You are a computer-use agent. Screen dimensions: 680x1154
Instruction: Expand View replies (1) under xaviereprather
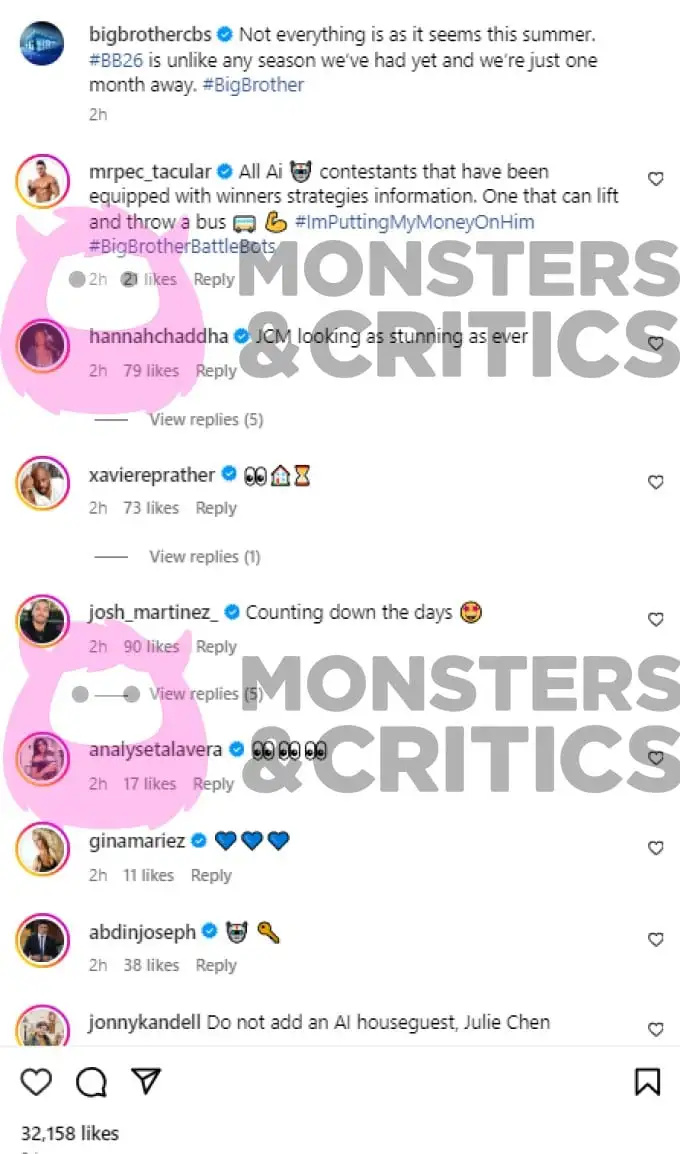coord(205,556)
